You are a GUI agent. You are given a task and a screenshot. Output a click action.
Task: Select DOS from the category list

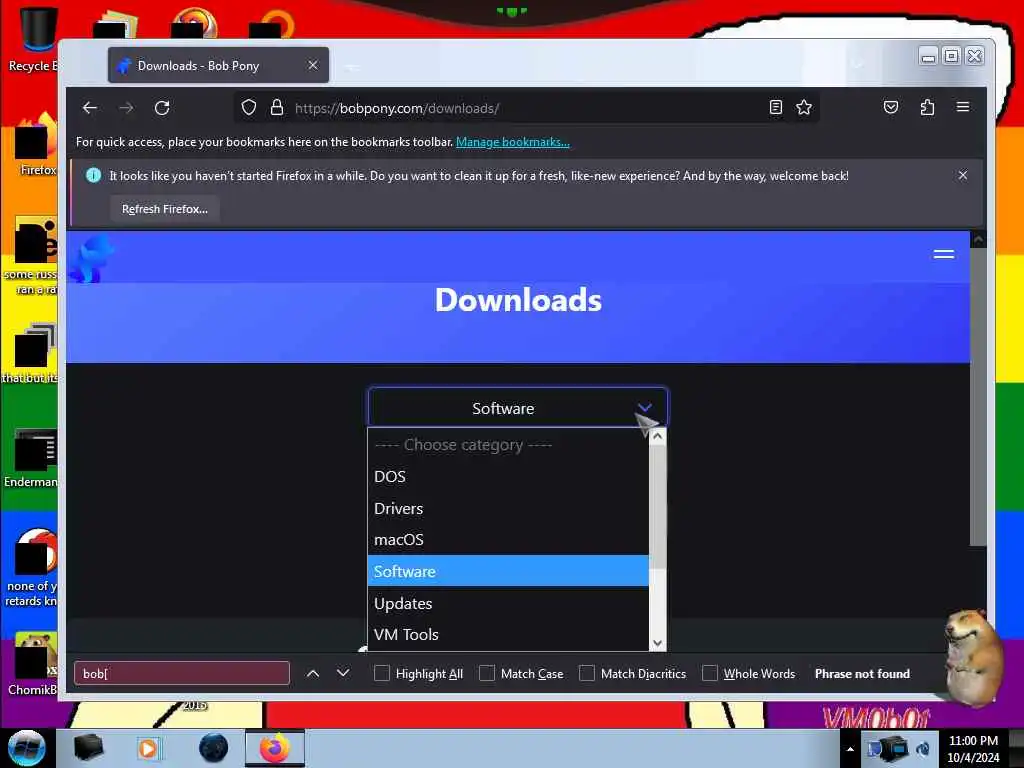tap(508, 476)
